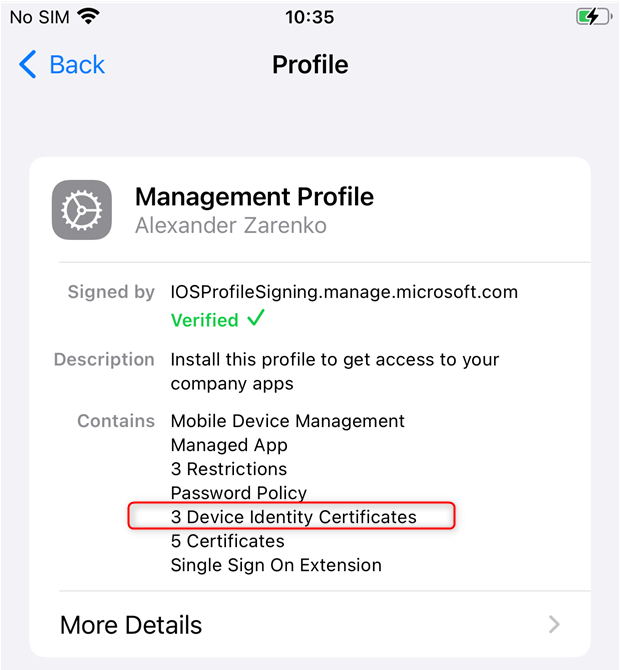Viewport: 620px width, 670px height.
Task: Tap Single Sign On Extension entry
Action: click(x=276, y=565)
